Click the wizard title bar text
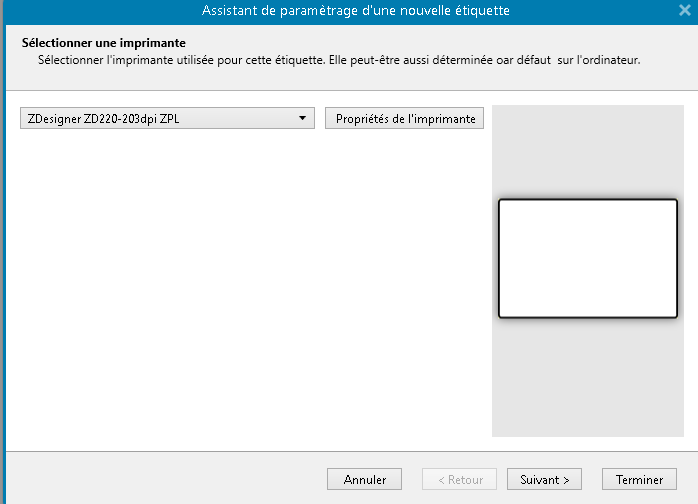This screenshot has width=698, height=504. pos(355,11)
